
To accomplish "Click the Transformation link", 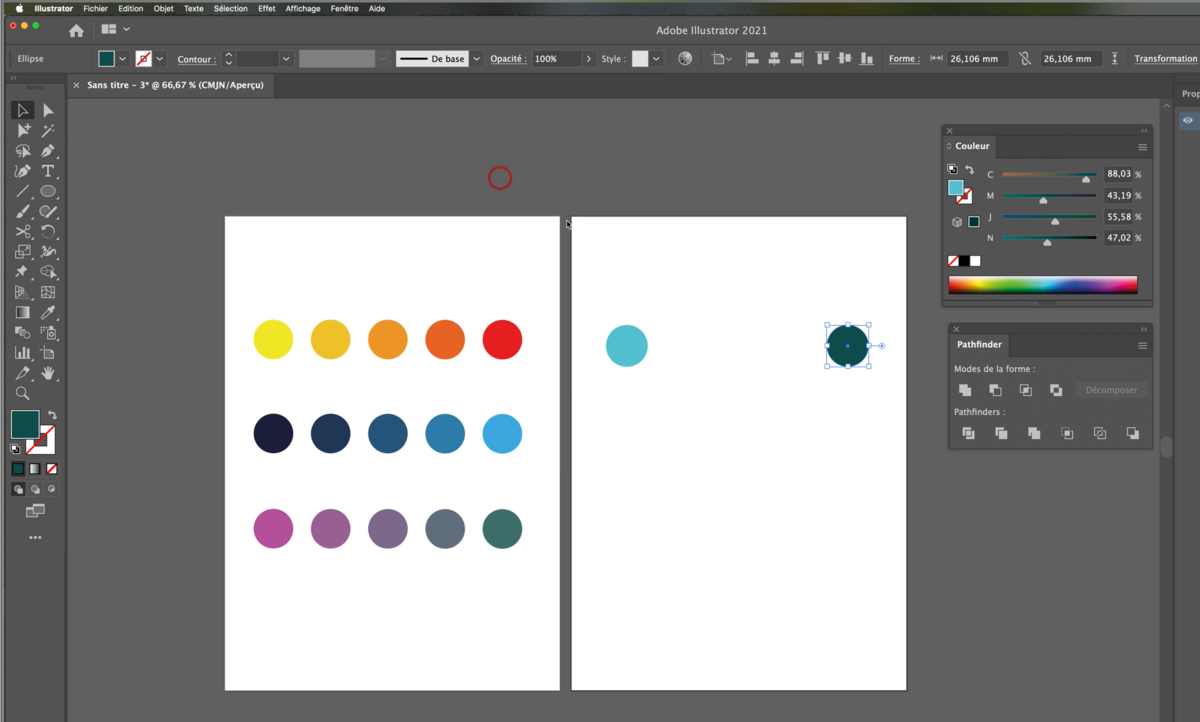I will [x=1165, y=59].
